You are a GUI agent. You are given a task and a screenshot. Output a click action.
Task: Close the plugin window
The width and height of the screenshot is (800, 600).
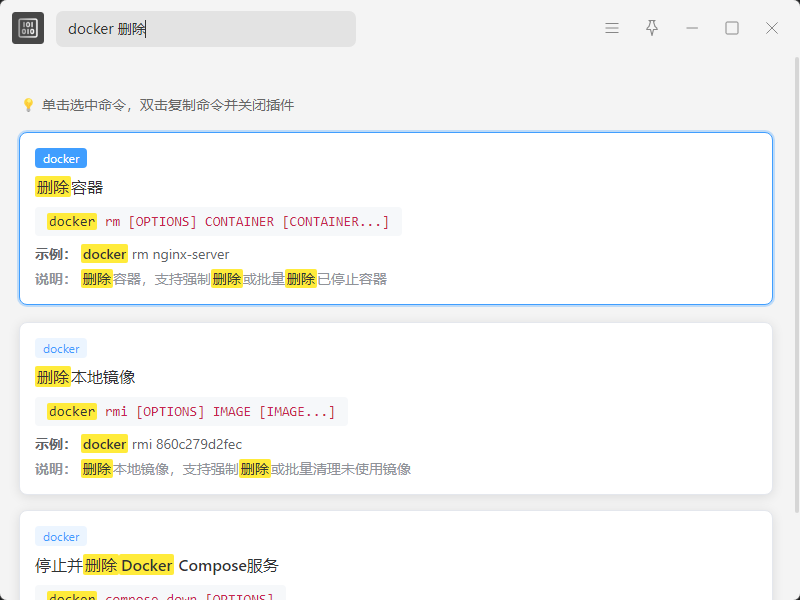[772, 28]
